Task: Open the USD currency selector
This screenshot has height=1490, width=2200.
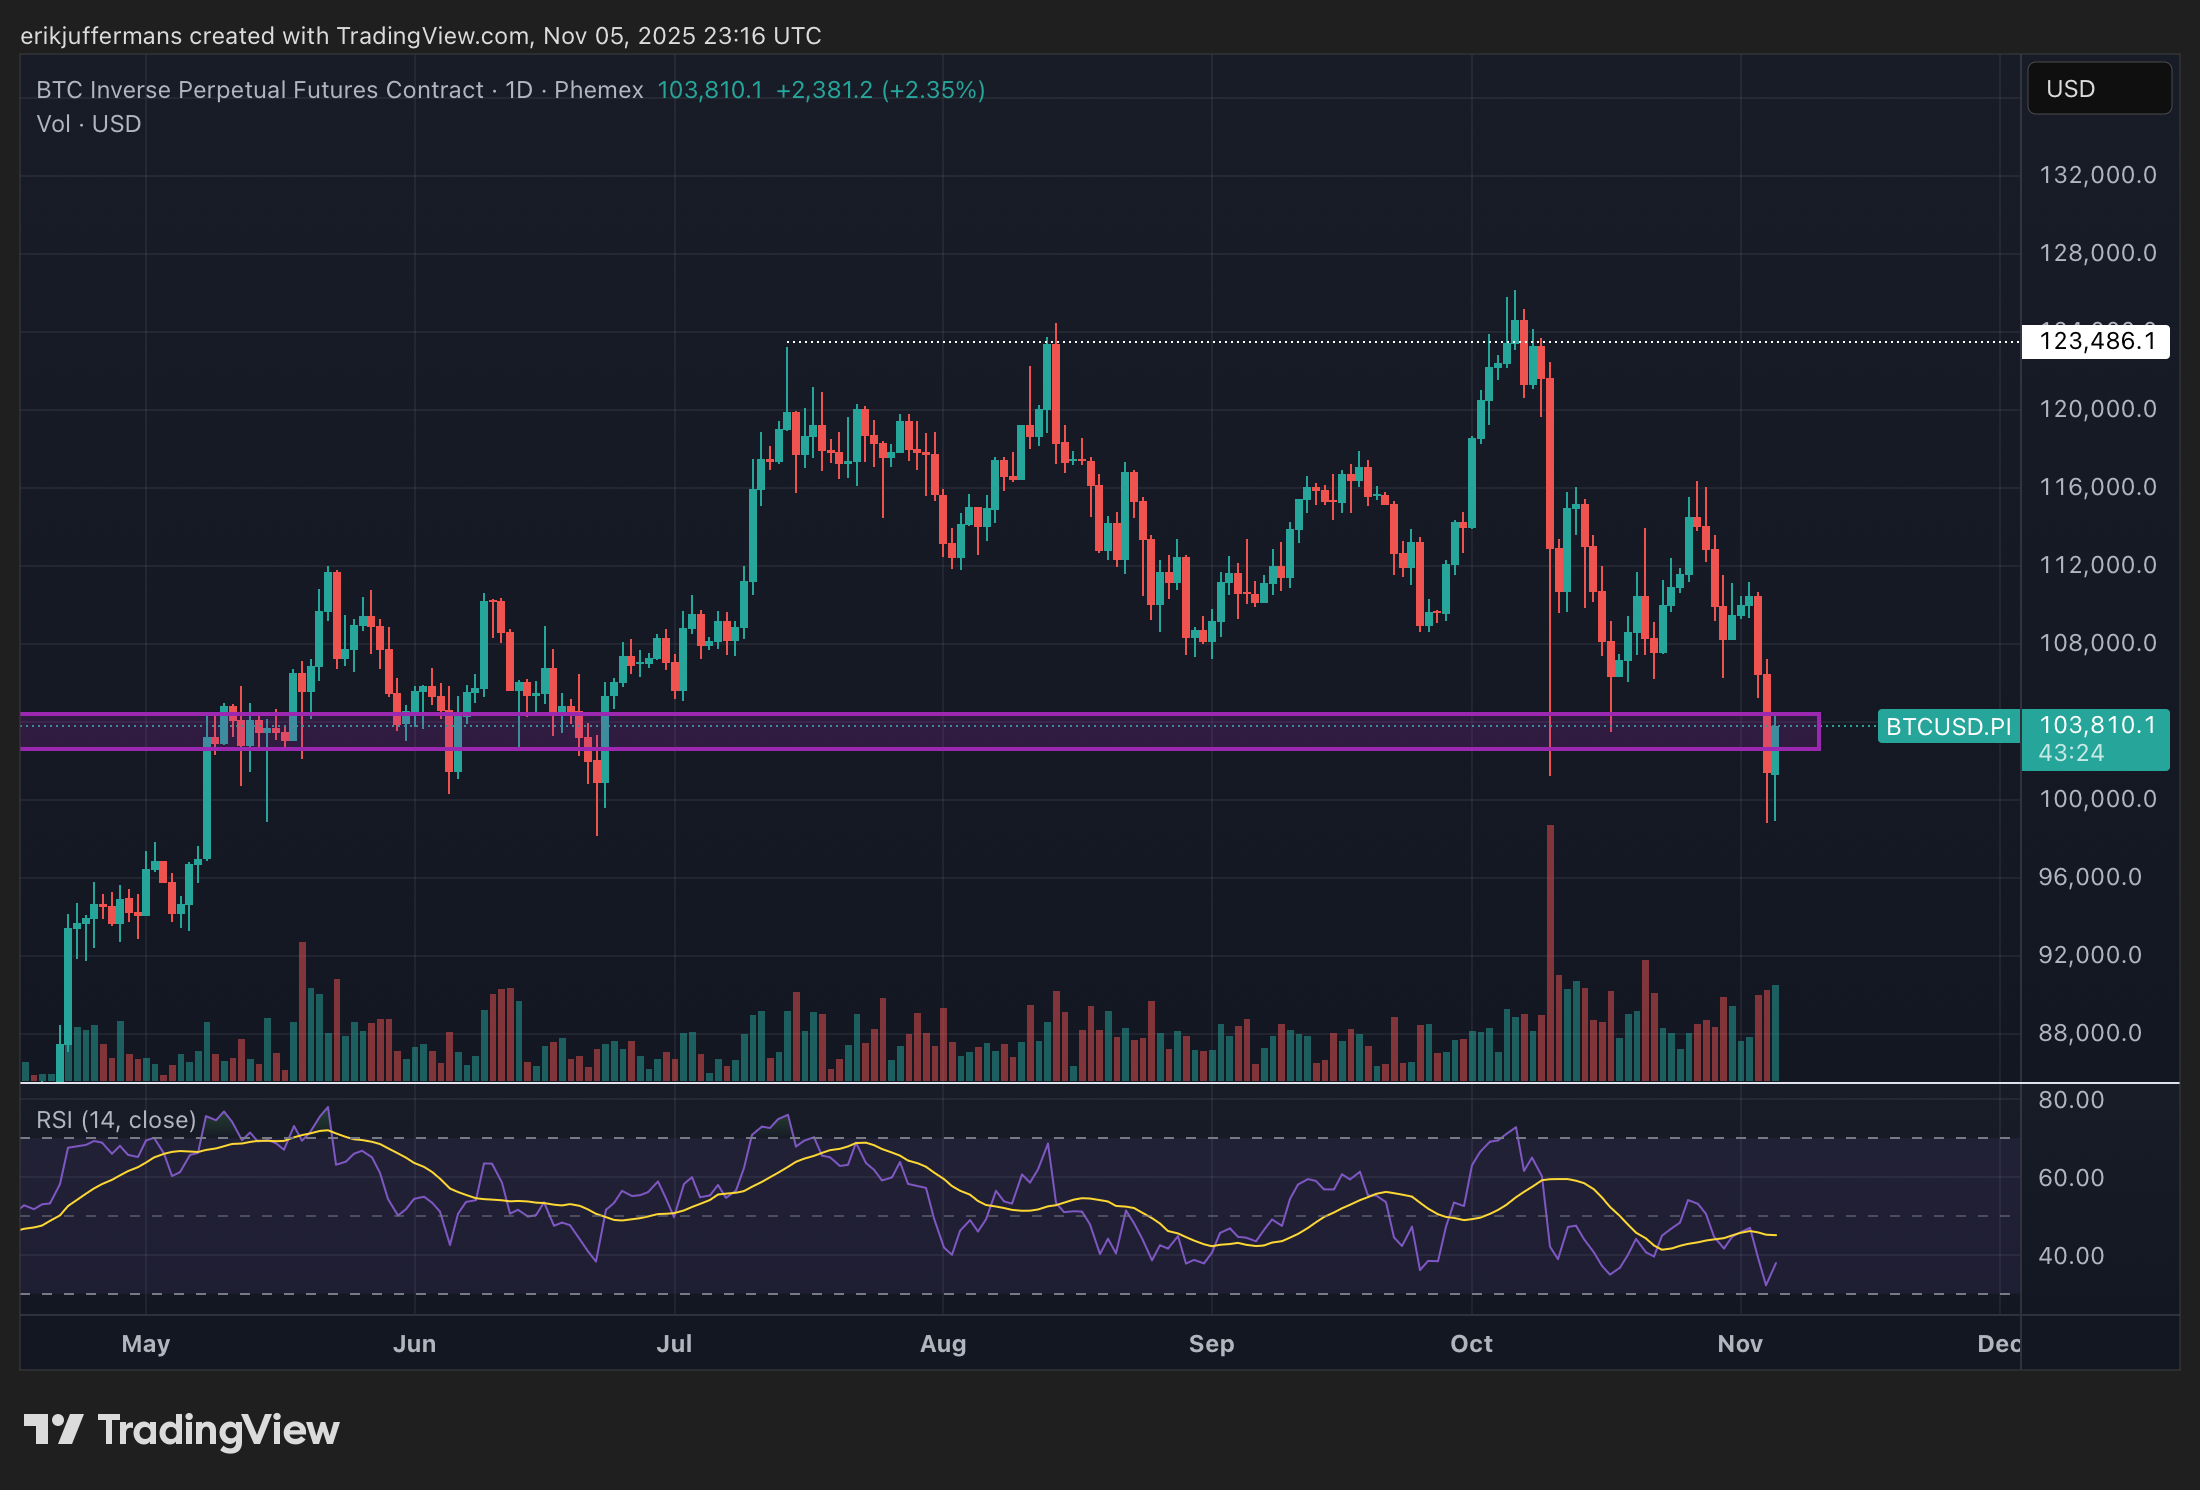Action: click(x=2098, y=89)
